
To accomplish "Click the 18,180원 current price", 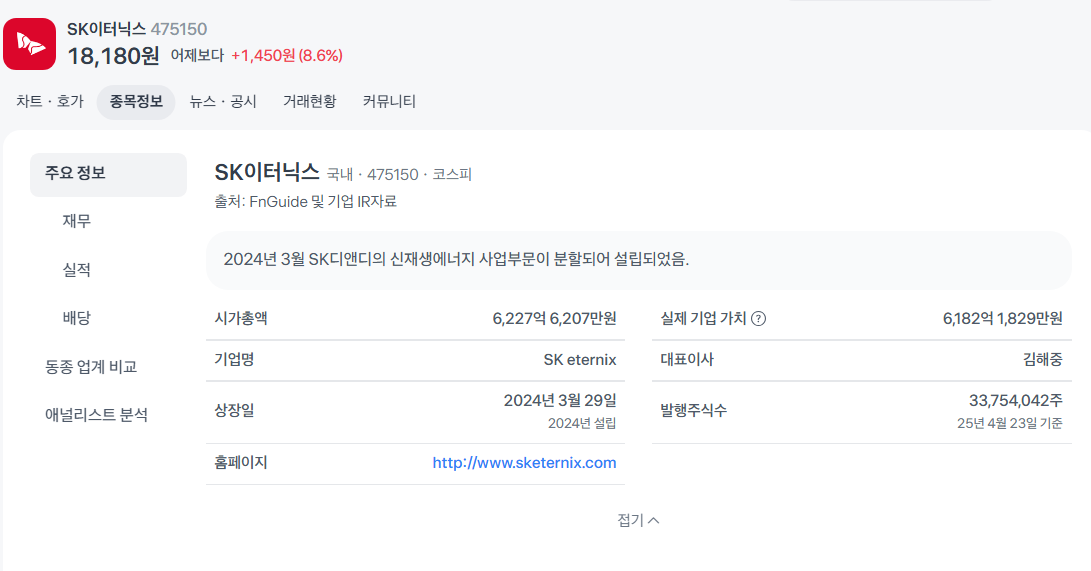I will (x=113, y=56).
